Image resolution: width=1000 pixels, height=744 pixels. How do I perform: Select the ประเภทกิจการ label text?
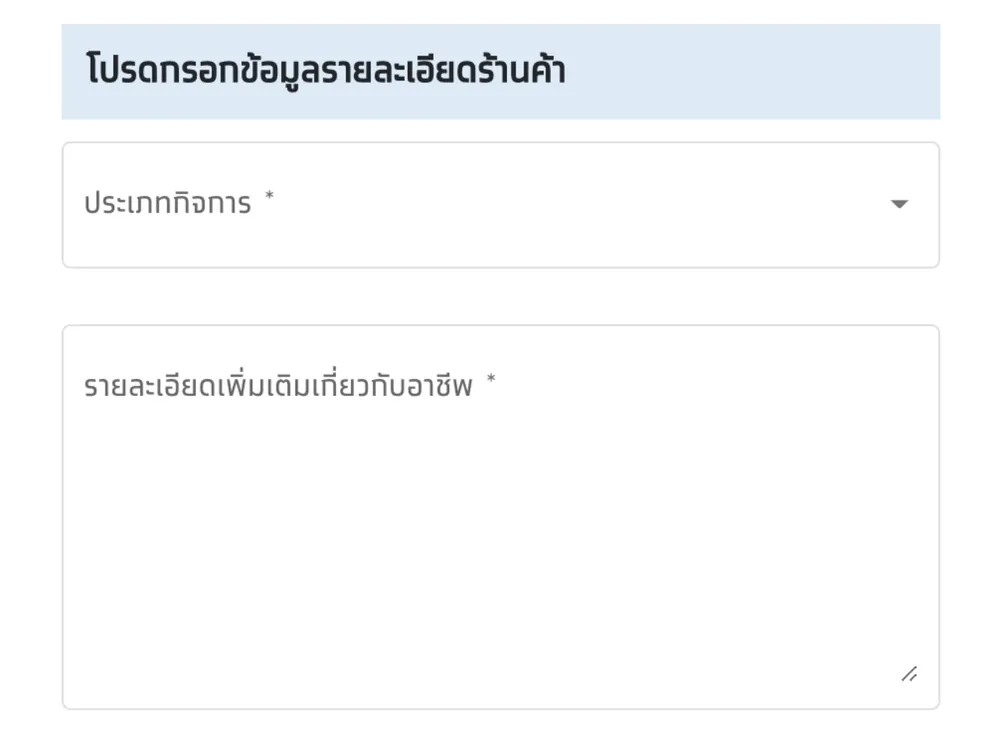coord(168,203)
